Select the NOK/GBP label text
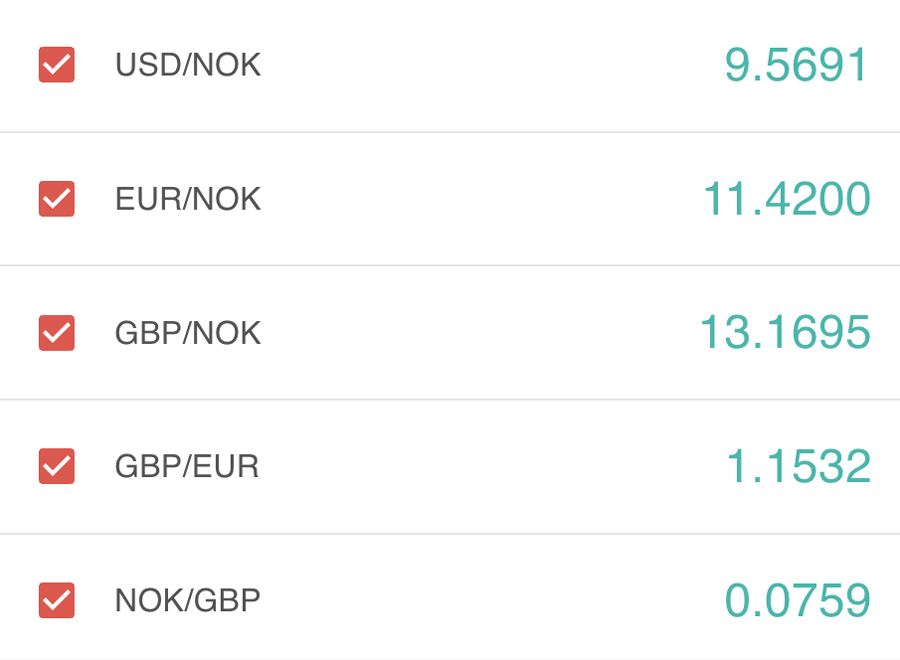Image resolution: width=900 pixels, height=660 pixels. click(x=188, y=600)
